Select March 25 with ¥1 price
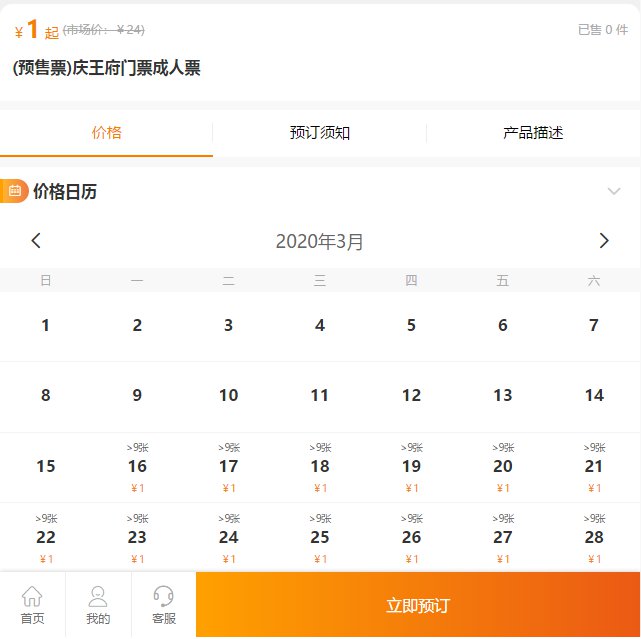Viewport: 641px width, 639px height. point(320,538)
